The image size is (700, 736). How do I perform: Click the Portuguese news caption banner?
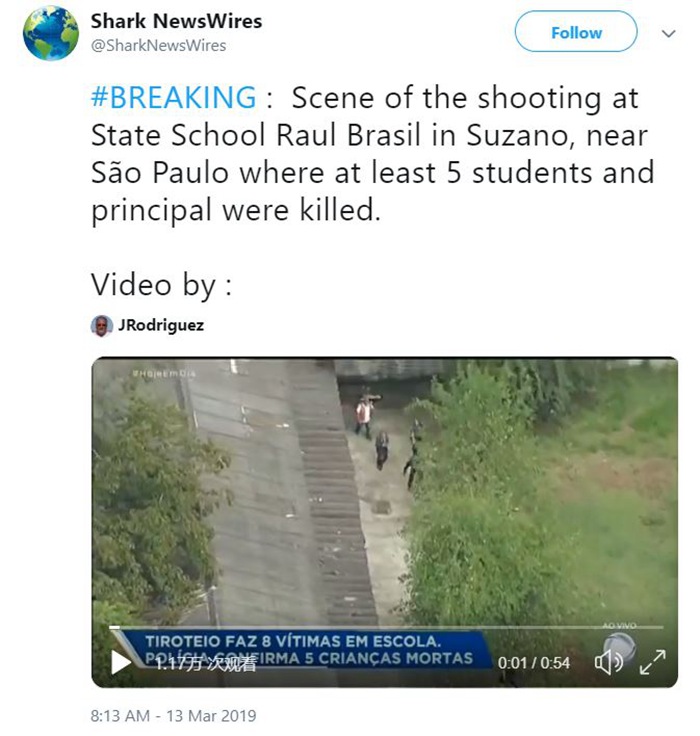coord(300,649)
